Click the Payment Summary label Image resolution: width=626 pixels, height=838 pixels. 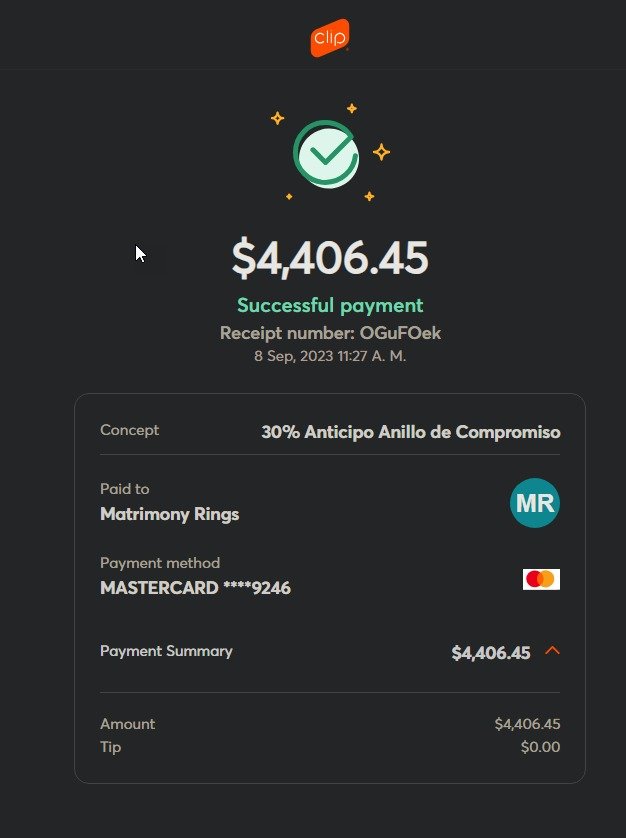[x=166, y=651]
